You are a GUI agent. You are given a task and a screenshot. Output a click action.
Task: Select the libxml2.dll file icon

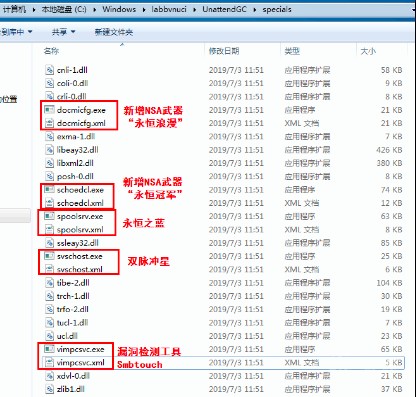tap(49, 163)
